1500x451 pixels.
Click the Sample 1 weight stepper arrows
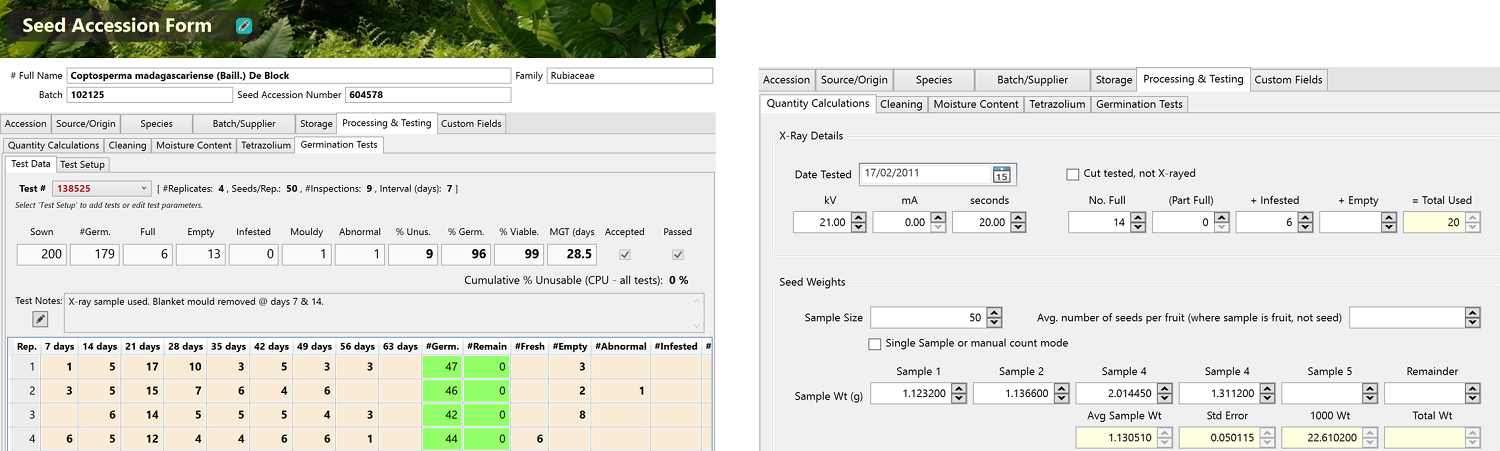(959, 394)
